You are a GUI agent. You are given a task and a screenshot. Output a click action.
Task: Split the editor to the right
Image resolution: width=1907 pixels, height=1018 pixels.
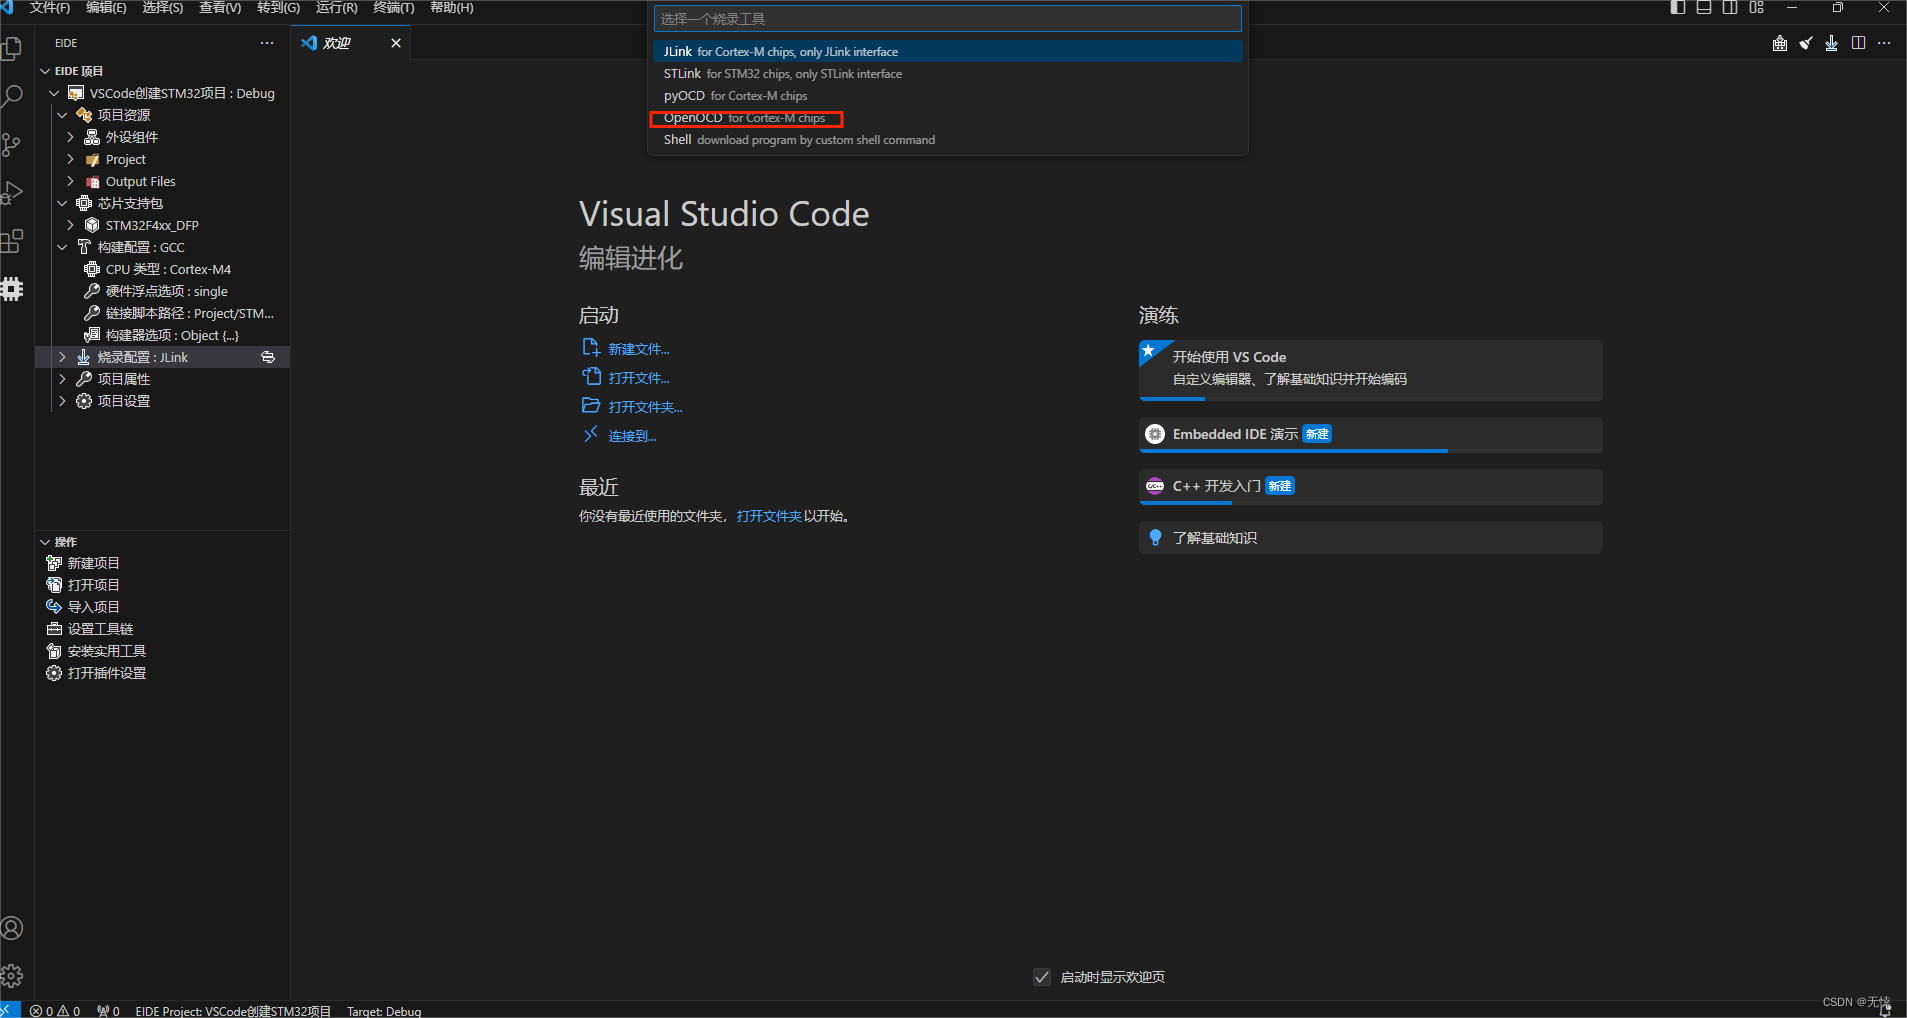[1858, 43]
